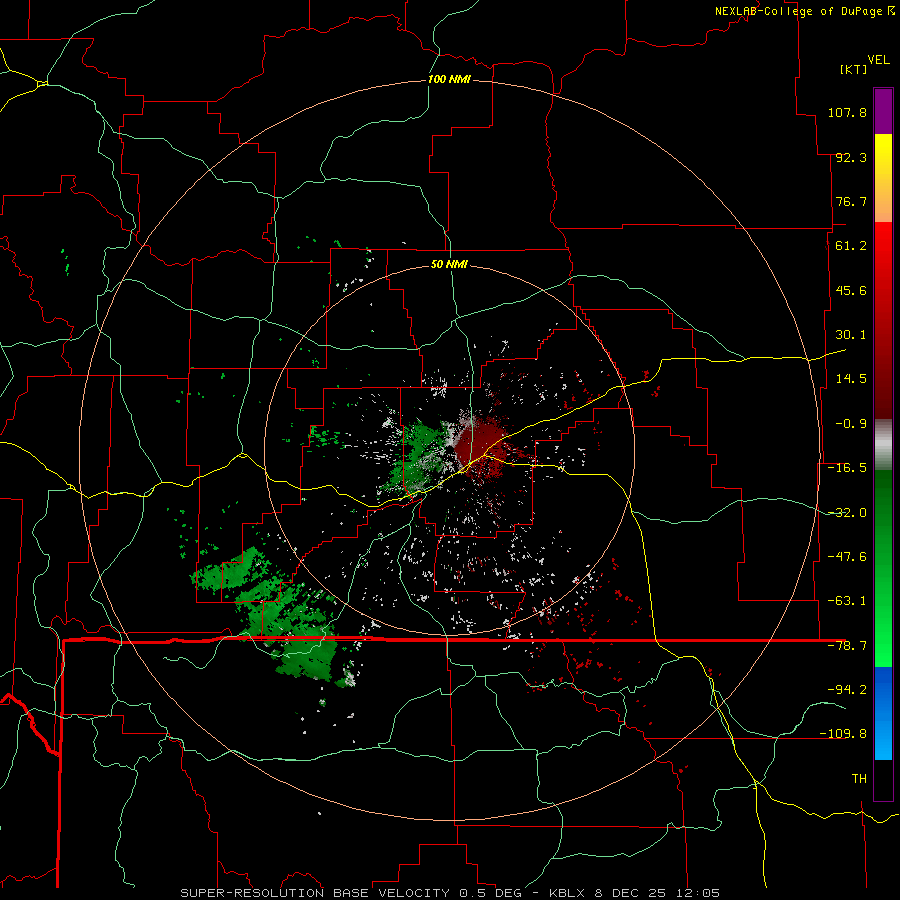Click the -0.9 velocity scale value
This screenshot has width=900, height=900.
851,424
